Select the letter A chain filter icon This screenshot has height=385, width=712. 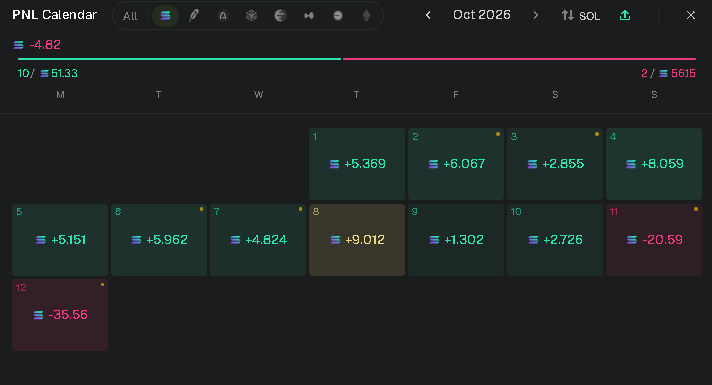(x=222, y=16)
